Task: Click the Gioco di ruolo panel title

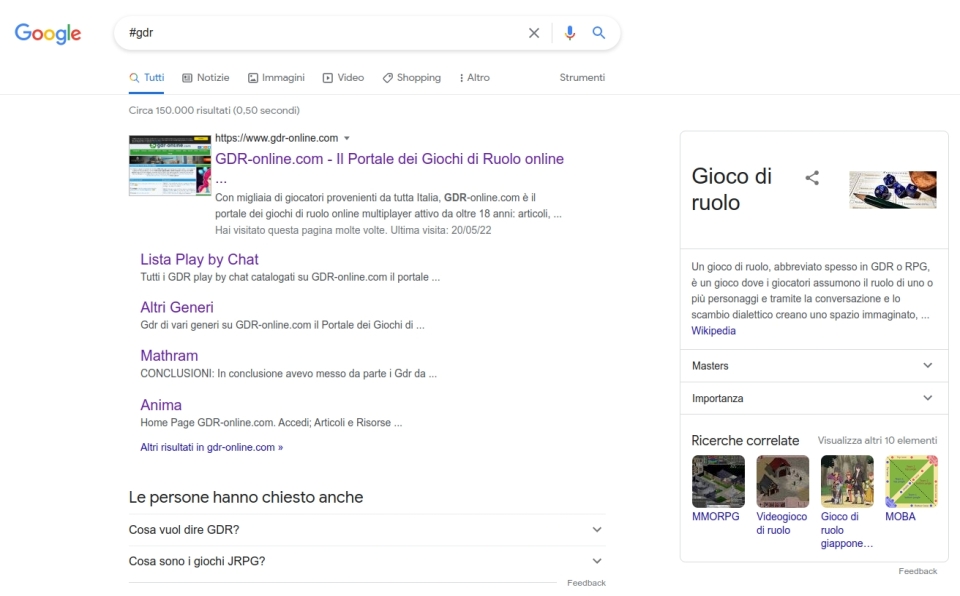Action: click(x=732, y=189)
